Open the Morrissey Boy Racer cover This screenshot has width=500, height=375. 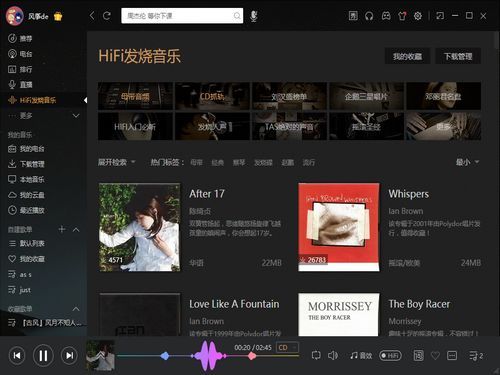pyautogui.click(x=339, y=314)
